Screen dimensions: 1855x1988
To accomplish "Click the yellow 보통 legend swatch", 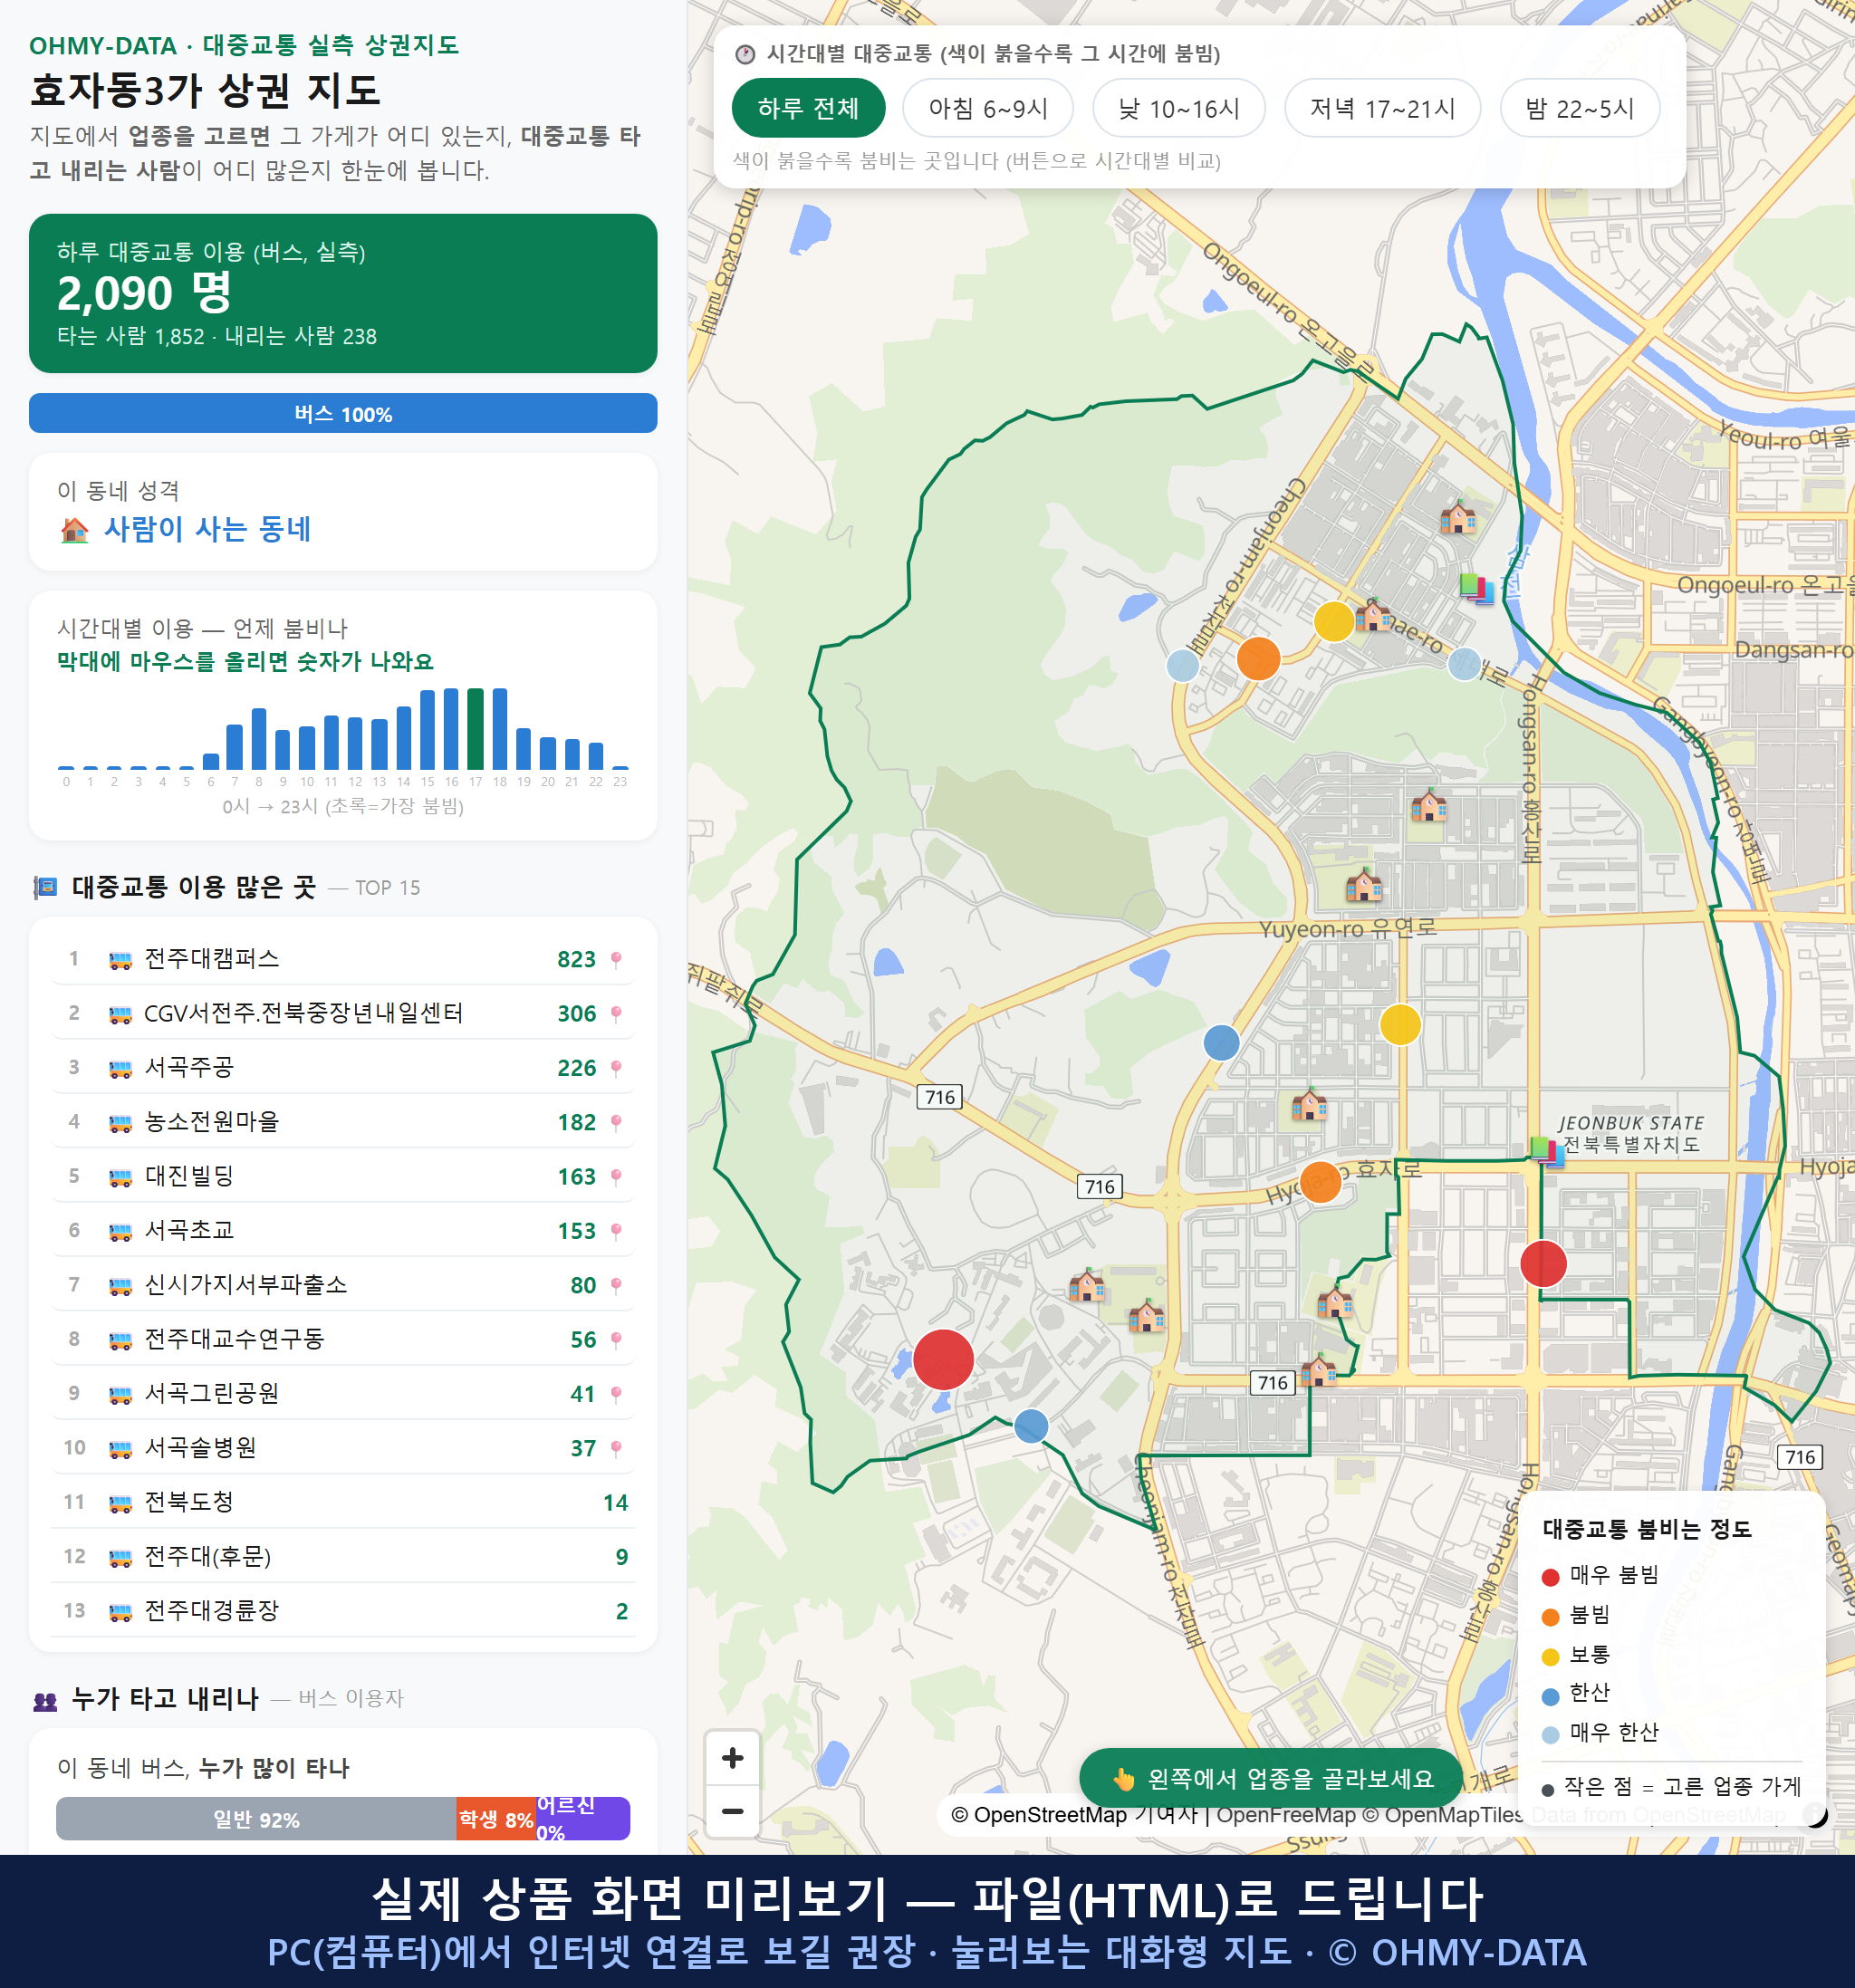I will [x=1550, y=1657].
